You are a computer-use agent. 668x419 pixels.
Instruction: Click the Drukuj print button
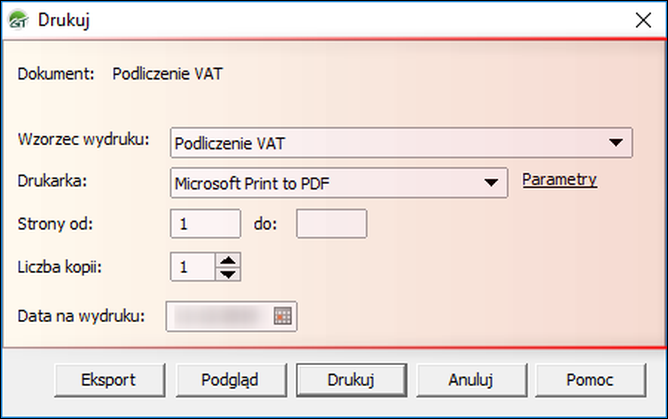351,379
